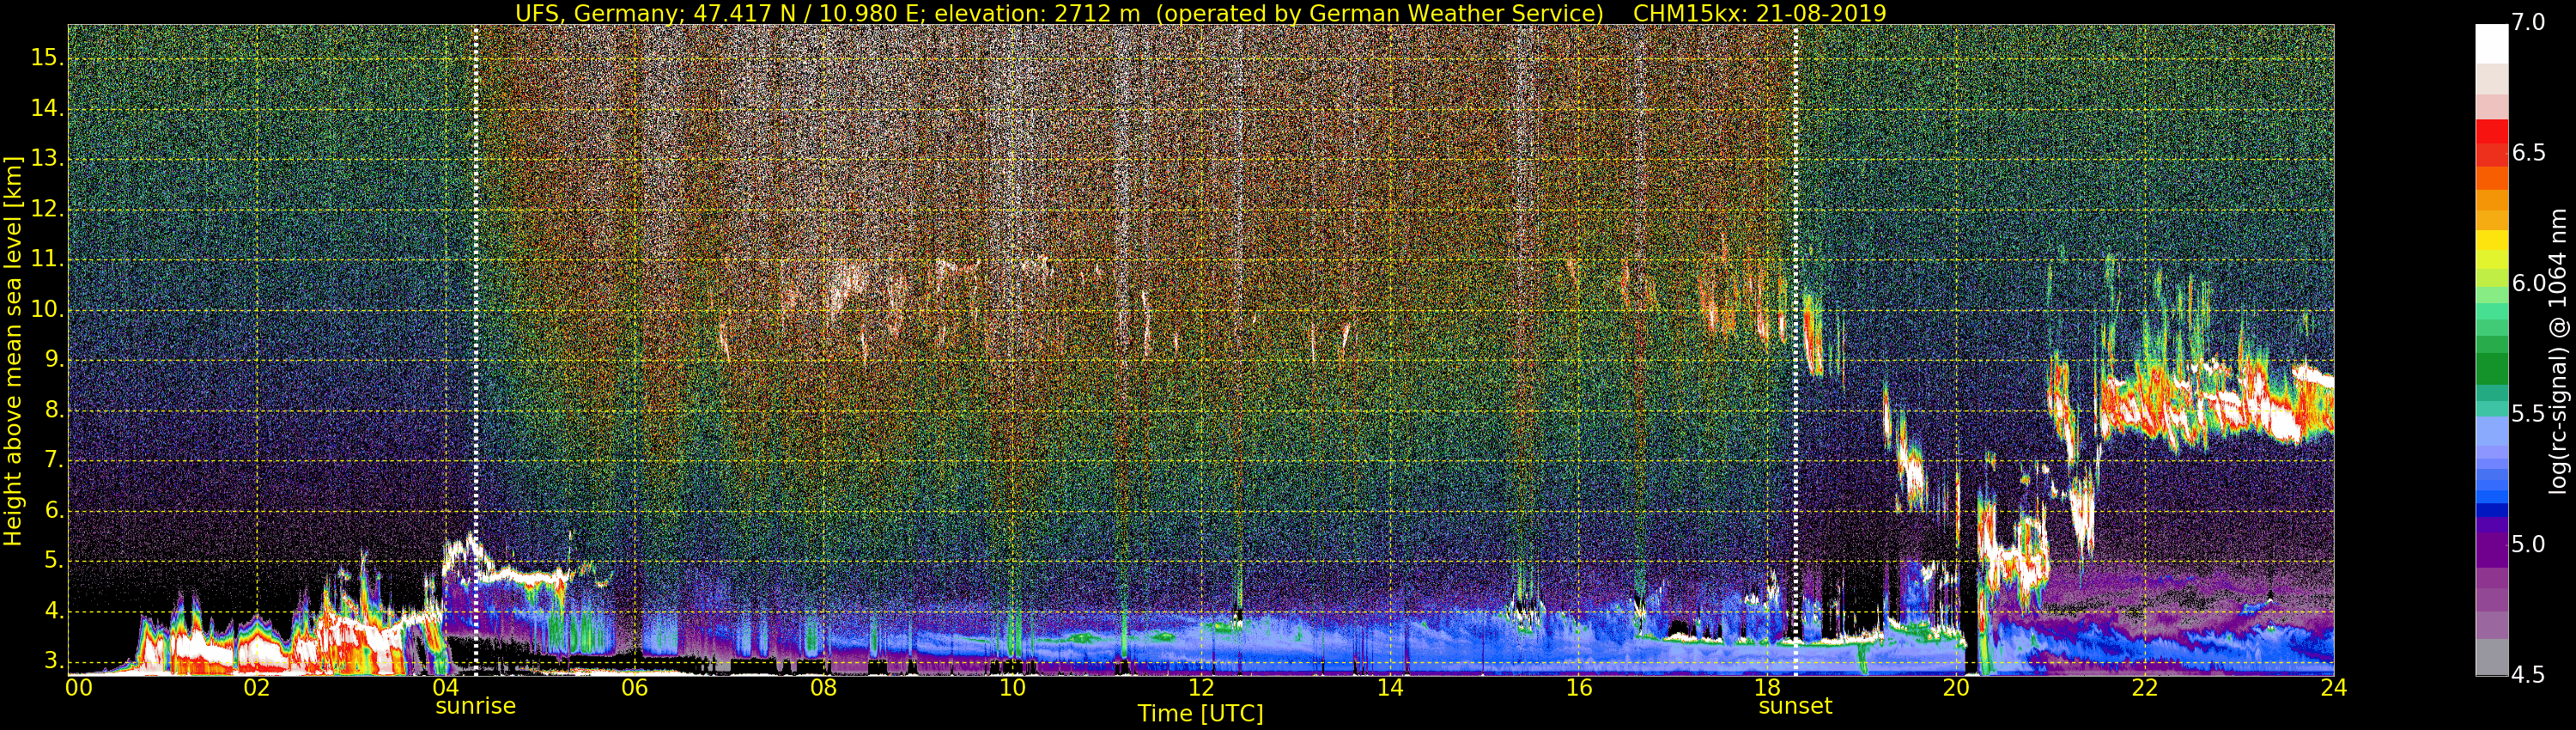The width and height of the screenshot is (2576, 730).
Task: Click the "7." height axis tick label
Action: 52,461
